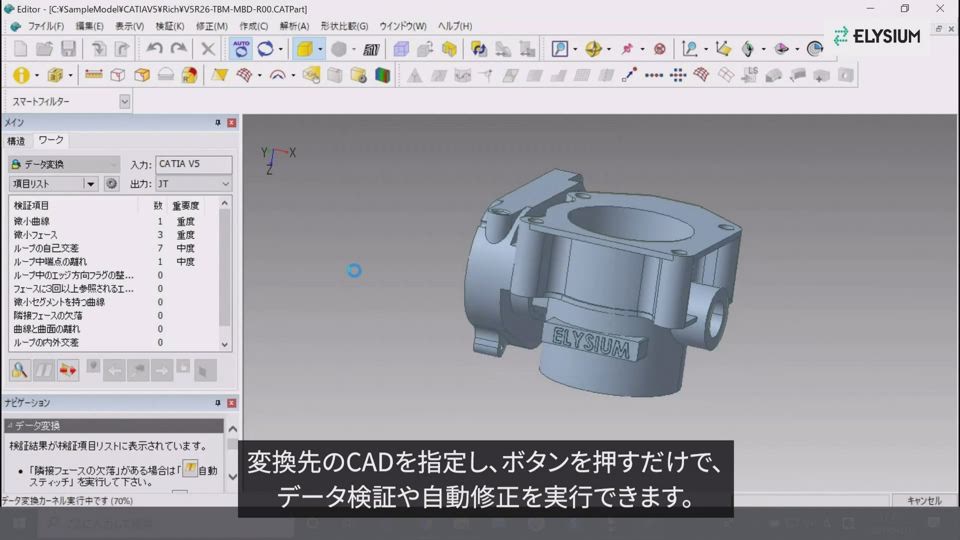Click the Save floppy disk icon
This screenshot has height=540, width=960.
click(x=69, y=48)
